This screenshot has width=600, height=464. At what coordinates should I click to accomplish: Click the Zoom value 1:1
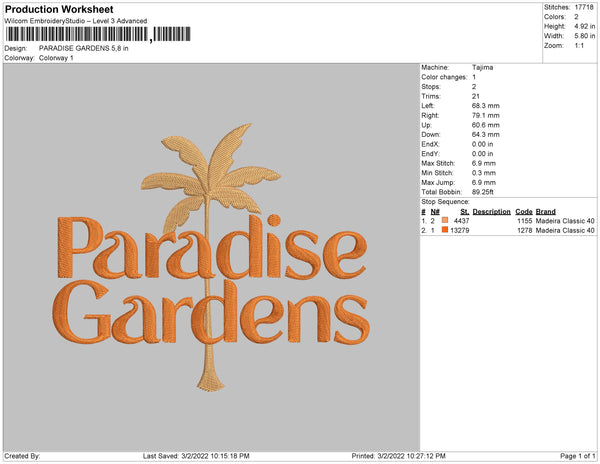click(579, 46)
